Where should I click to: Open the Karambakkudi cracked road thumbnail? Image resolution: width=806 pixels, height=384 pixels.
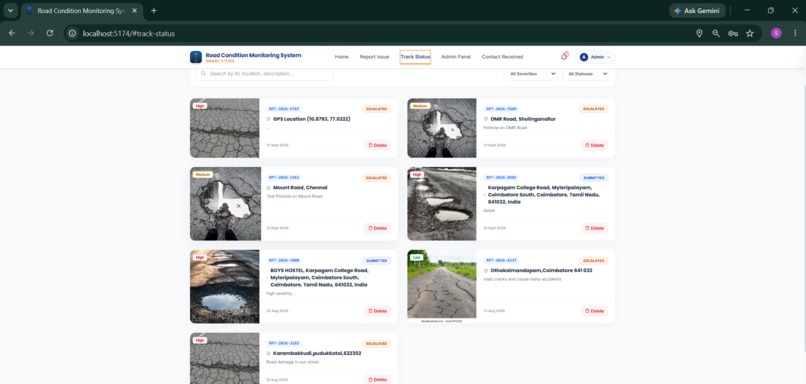tap(225, 358)
